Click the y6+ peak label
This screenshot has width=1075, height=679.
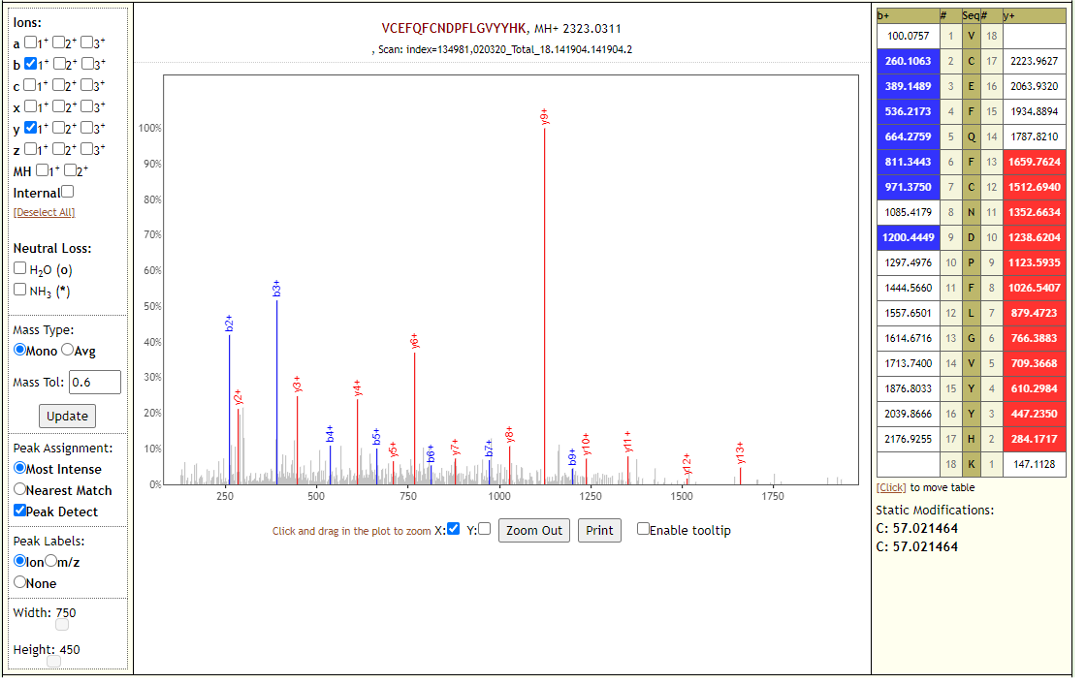(x=414, y=341)
